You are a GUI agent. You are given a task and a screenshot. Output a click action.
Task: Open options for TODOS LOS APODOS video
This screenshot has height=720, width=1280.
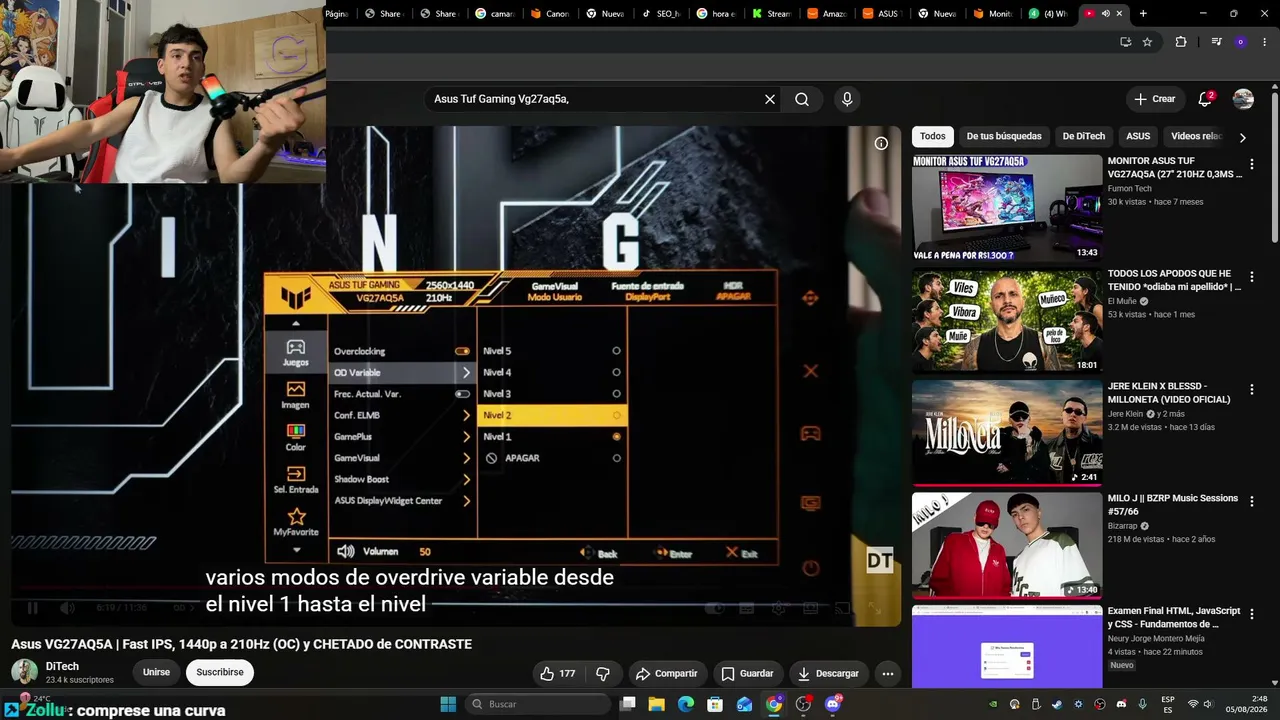point(1251,277)
